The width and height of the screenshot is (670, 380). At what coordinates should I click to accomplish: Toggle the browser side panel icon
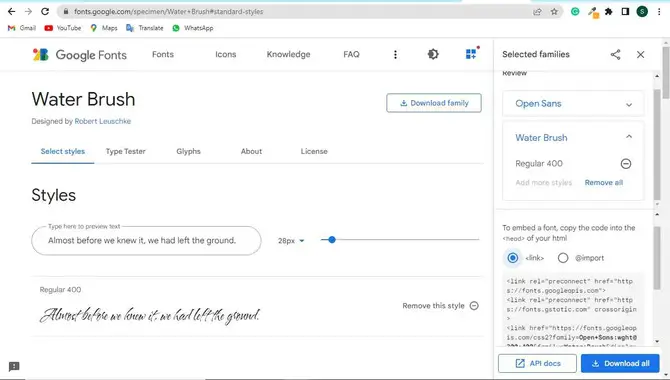point(625,12)
